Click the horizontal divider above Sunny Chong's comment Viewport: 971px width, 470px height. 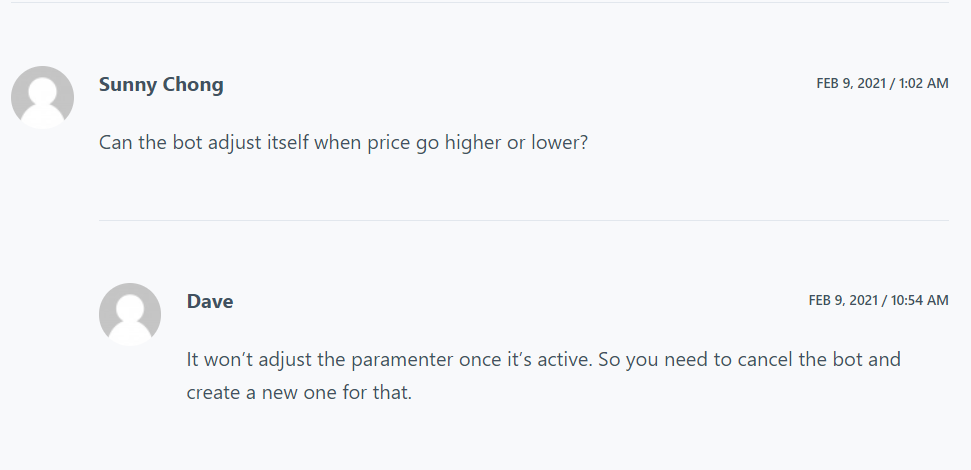pos(485,3)
